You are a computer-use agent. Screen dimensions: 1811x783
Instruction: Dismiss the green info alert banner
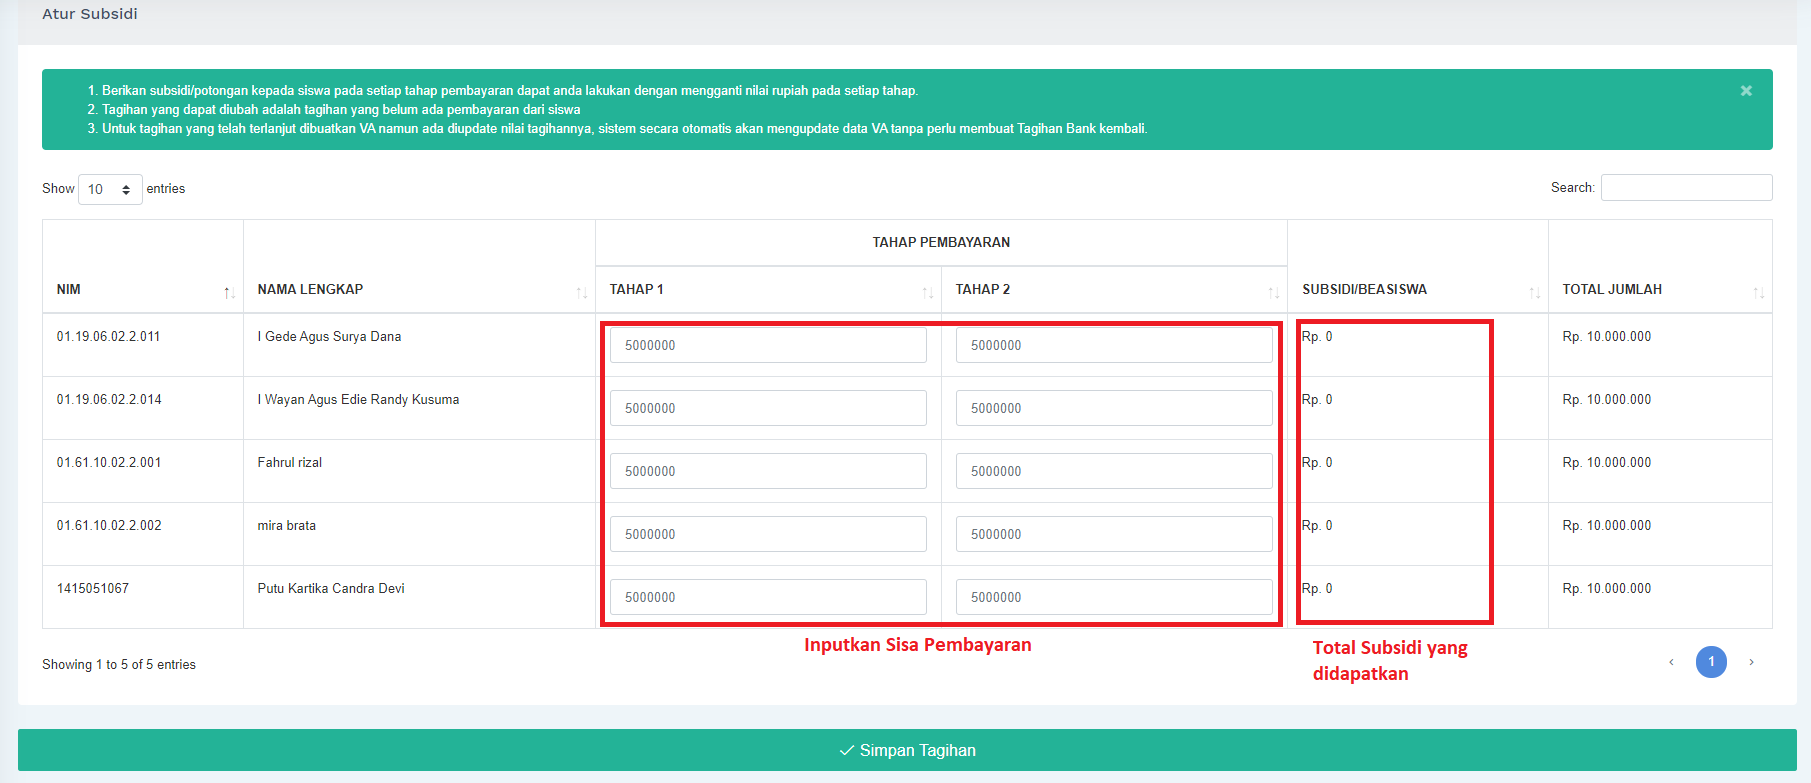(1746, 91)
